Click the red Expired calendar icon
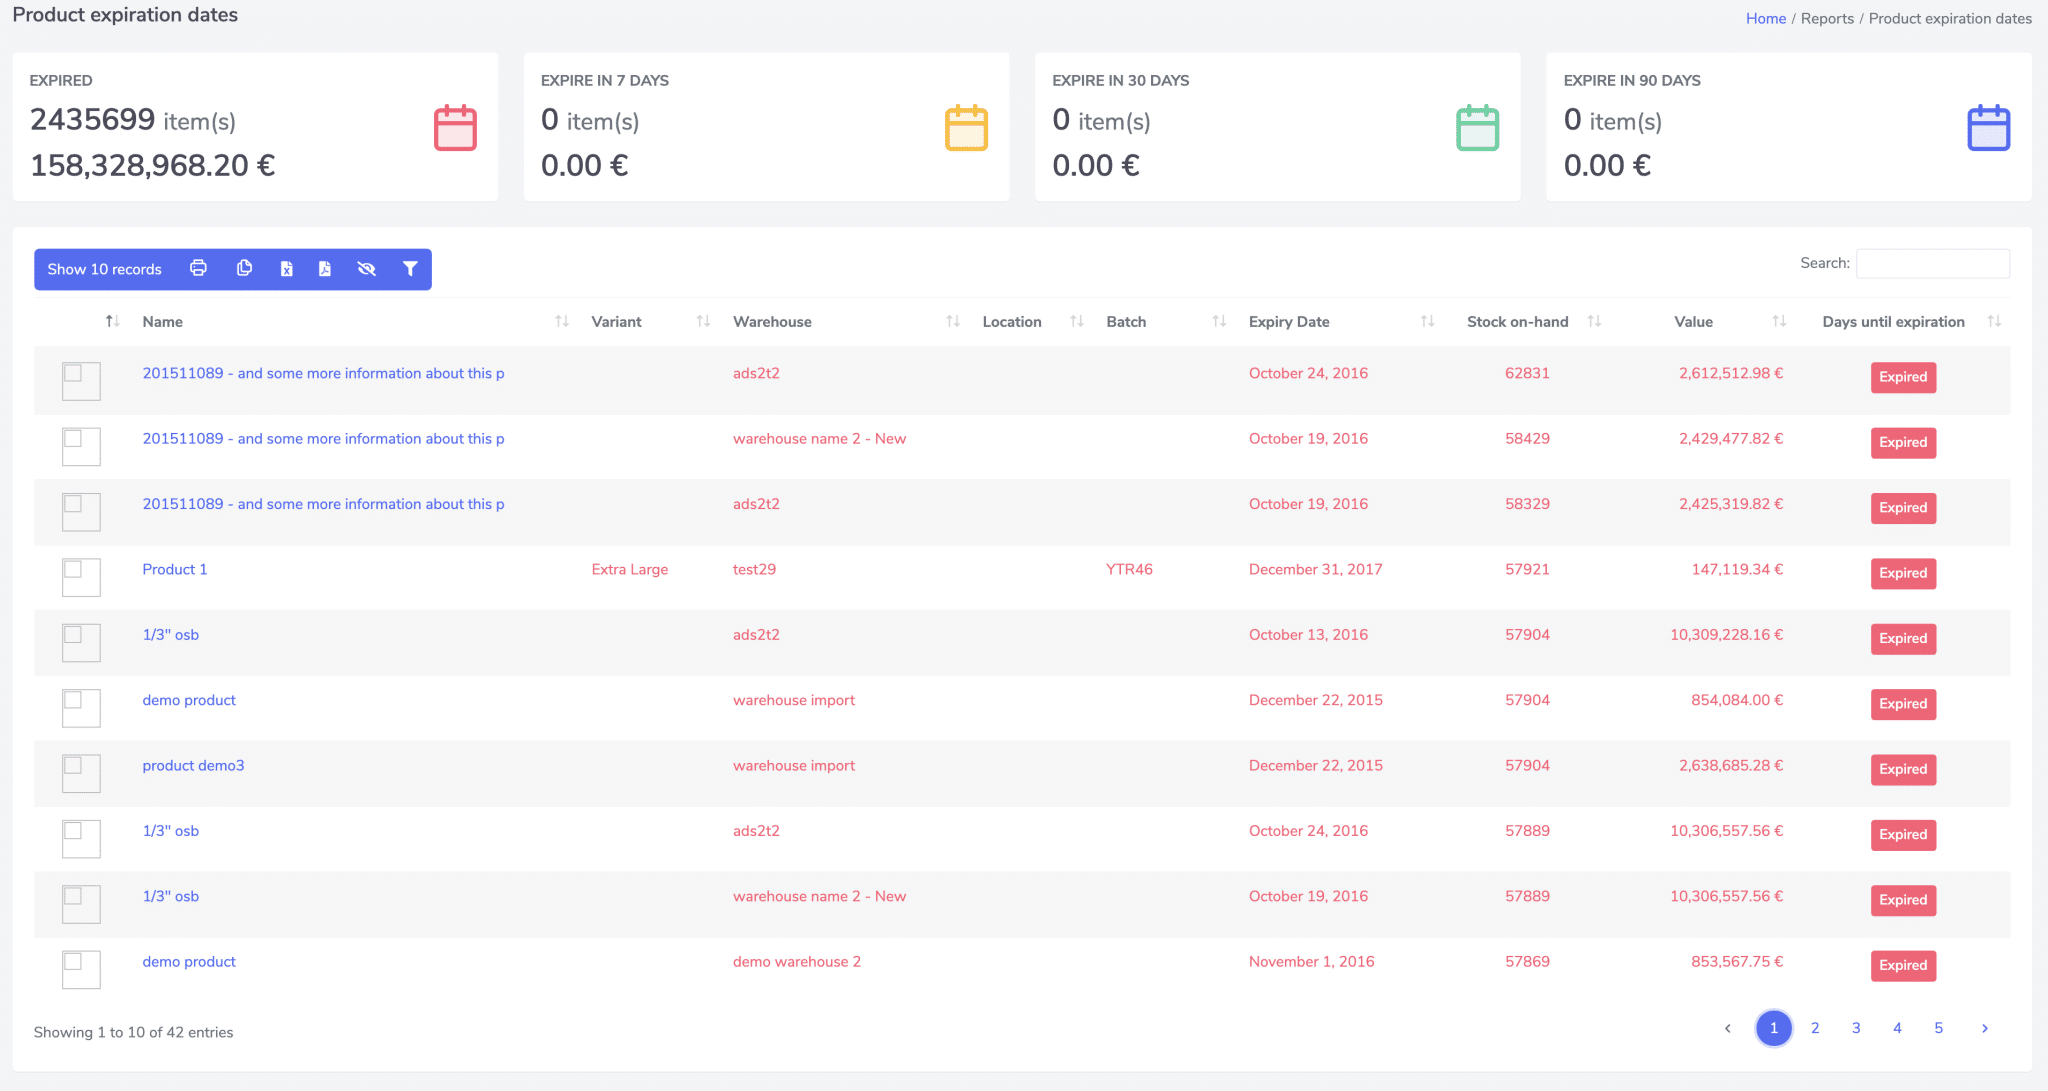This screenshot has height=1091, width=2048. pos(455,128)
